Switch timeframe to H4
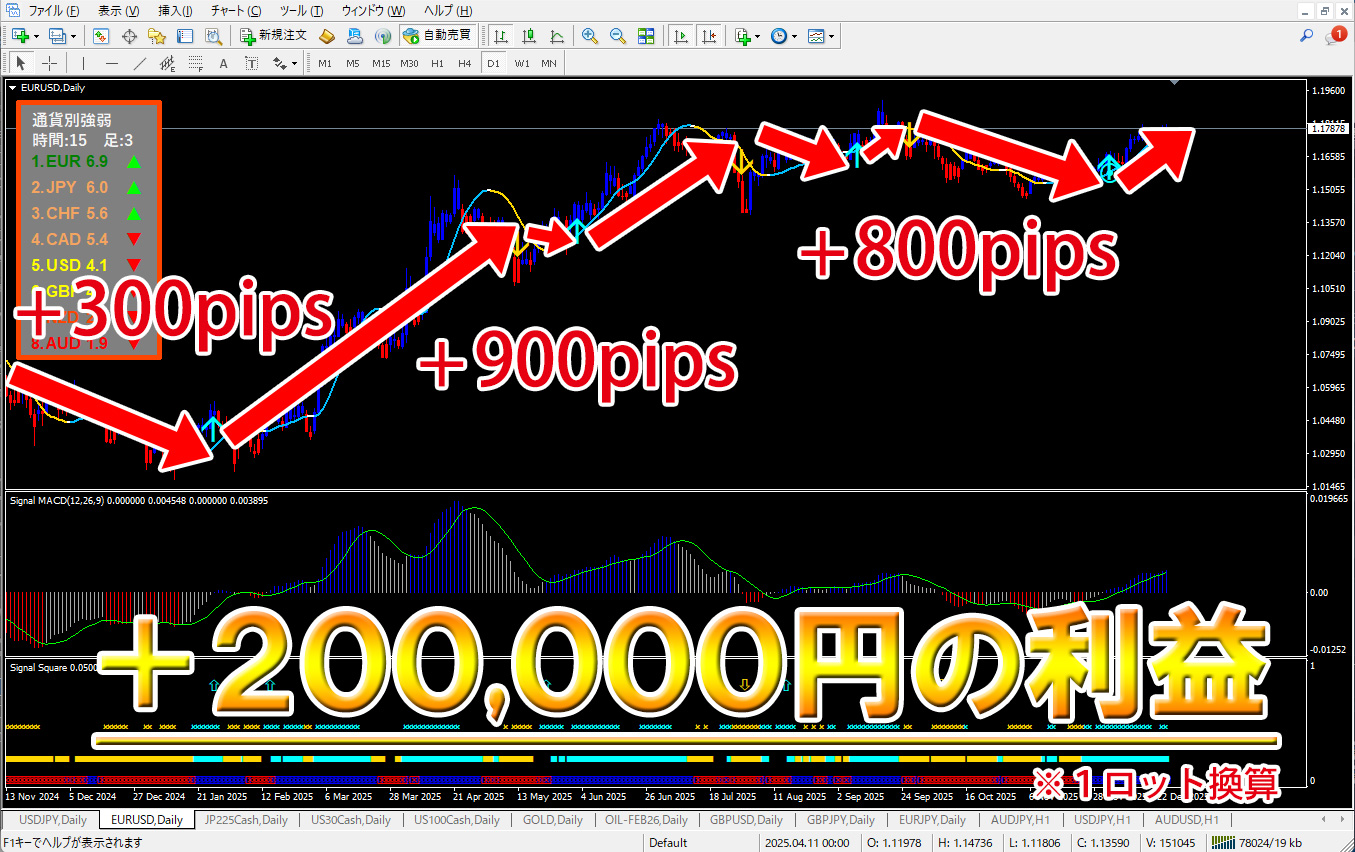 (464, 63)
